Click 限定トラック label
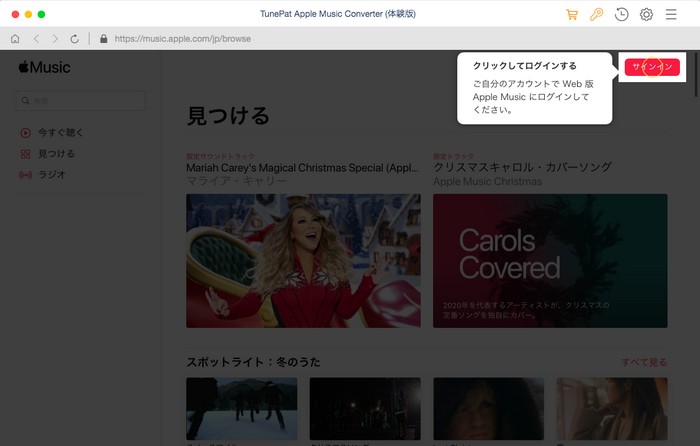This screenshot has width=700, height=446. (454, 156)
